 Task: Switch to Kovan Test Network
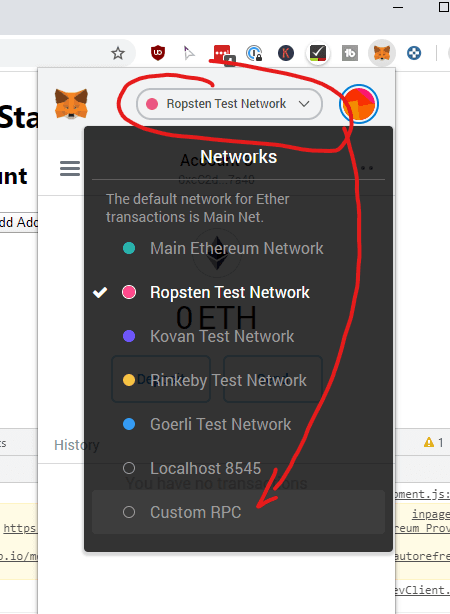(238, 336)
